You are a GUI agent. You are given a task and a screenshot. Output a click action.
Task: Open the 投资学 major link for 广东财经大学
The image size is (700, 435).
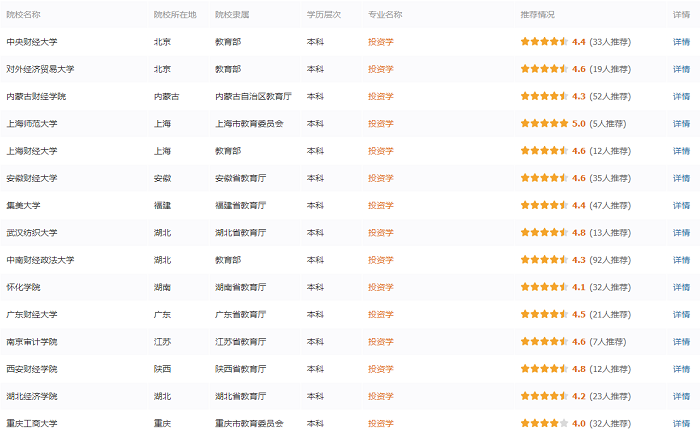tap(381, 314)
